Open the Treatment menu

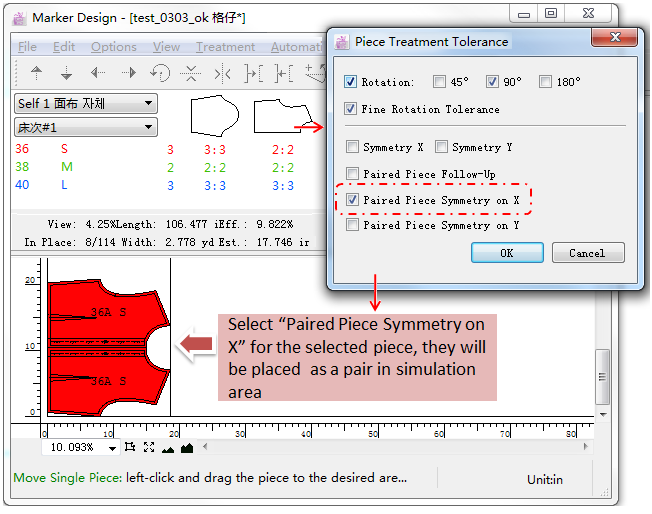[225, 47]
